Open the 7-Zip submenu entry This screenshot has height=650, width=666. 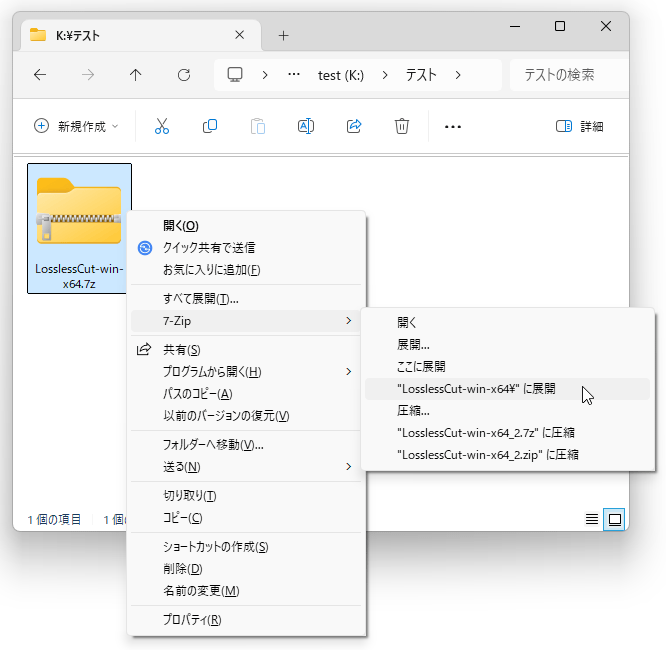pyautogui.click(x=246, y=321)
